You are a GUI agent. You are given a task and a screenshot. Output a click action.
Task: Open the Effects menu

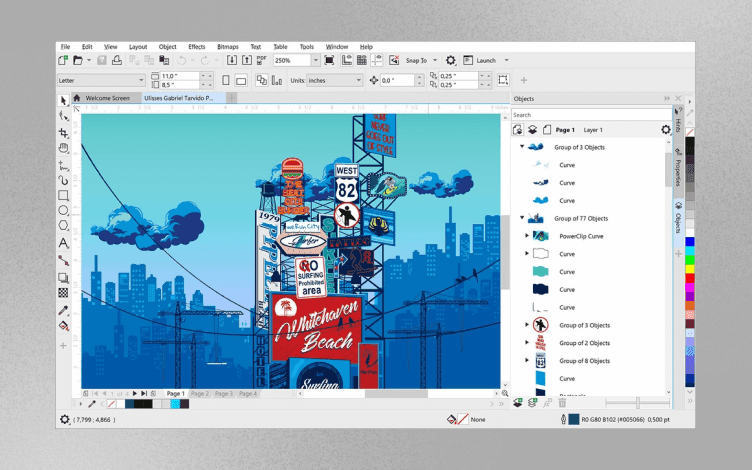click(x=197, y=47)
